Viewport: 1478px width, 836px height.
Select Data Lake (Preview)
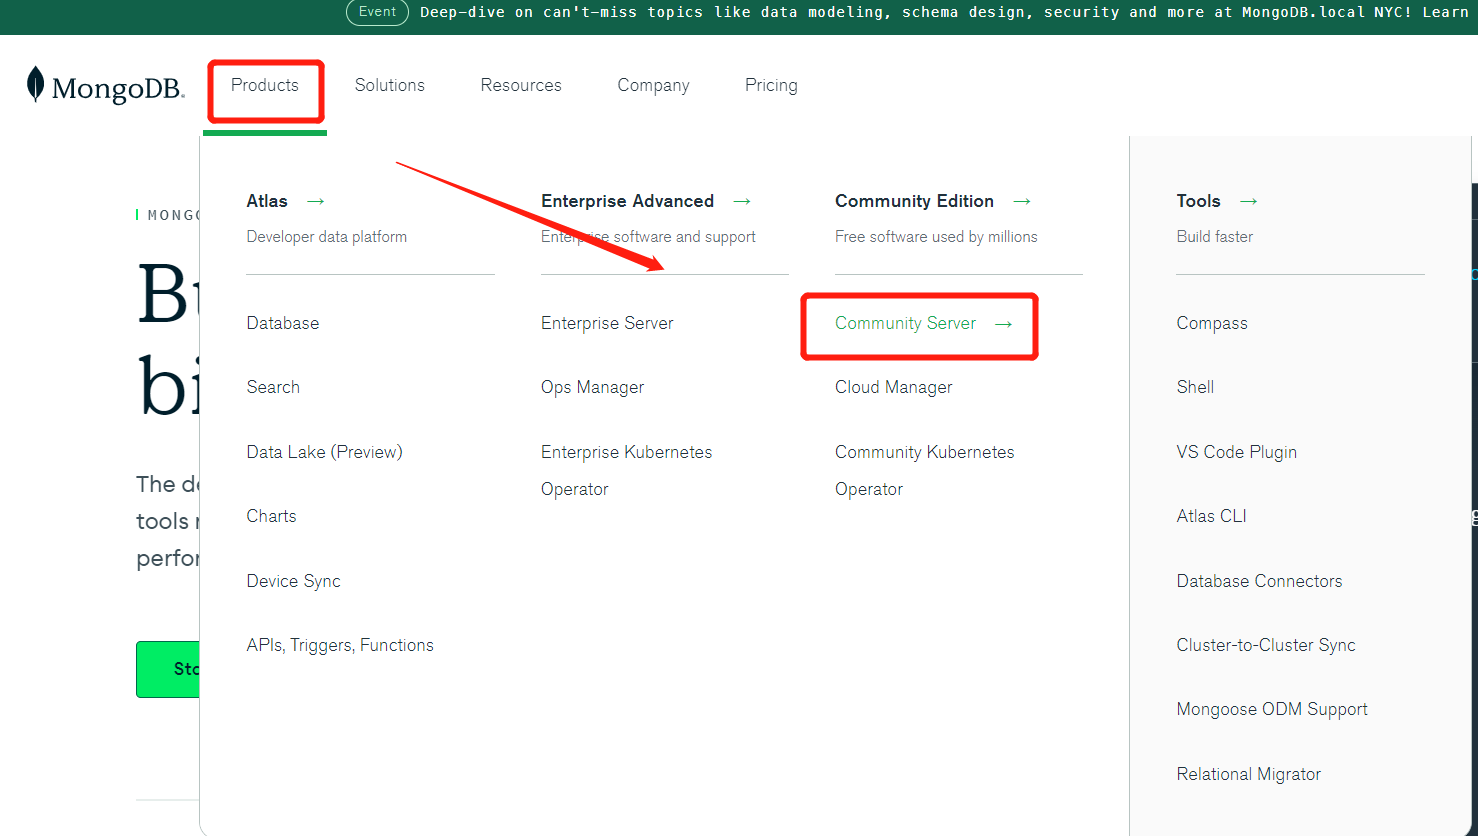pos(324,452)
